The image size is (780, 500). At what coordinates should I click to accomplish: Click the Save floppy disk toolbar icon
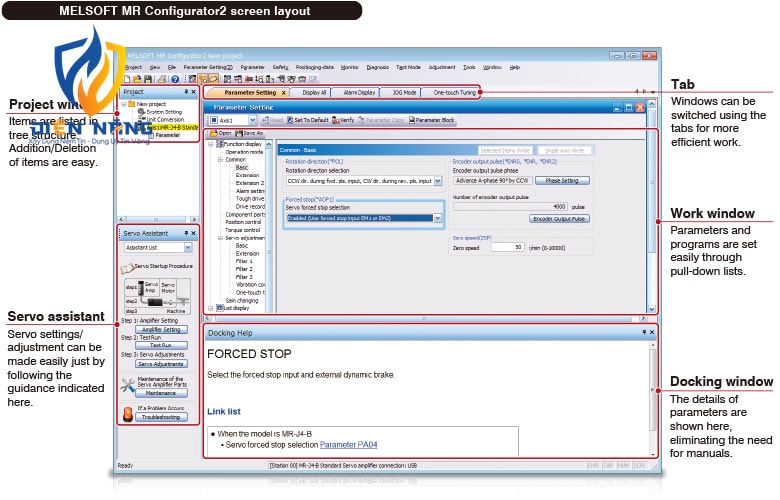click(x=148, y=79)
